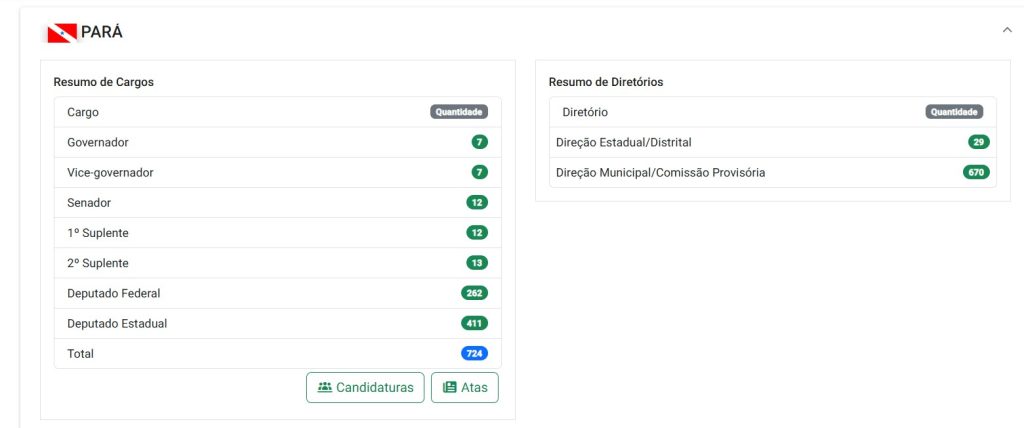
Task: Select the Direção Municipal/Comissão Provisória row
Action: pyautogui.click(x=773, y=173)
